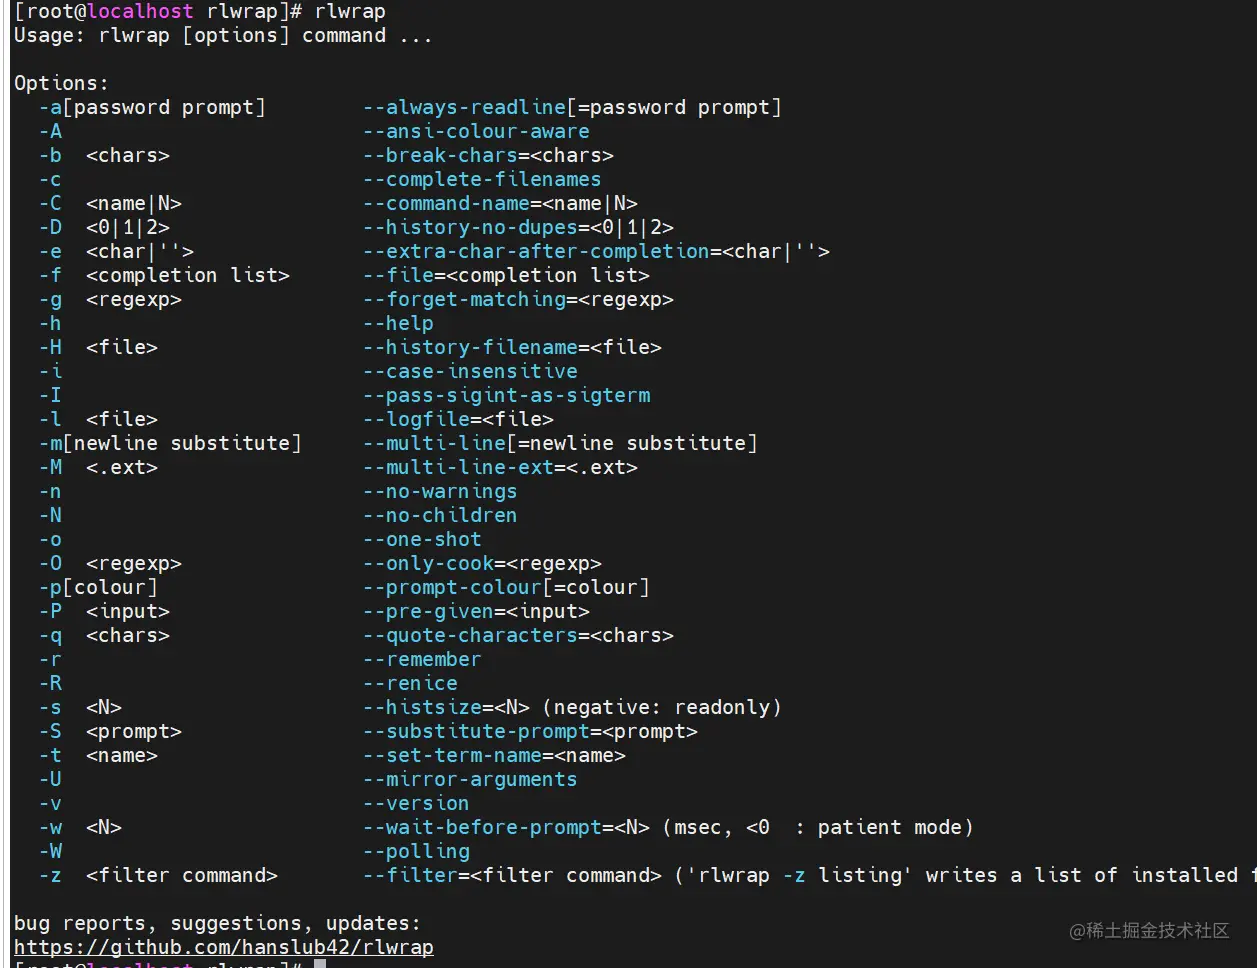Click the --histsize=<N> option
The width and height of the screenshot is (1257, 968).
click(446, 707)
